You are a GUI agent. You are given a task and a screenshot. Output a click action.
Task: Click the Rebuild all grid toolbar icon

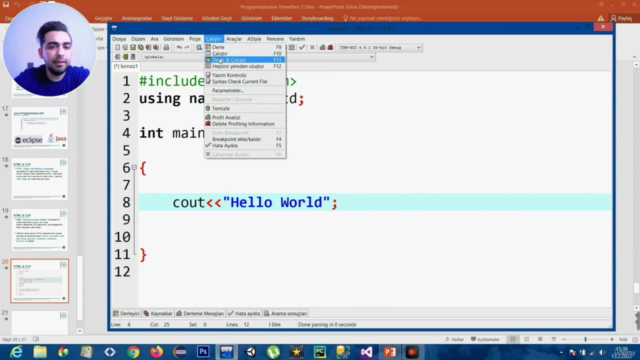[x=292, y=47]
